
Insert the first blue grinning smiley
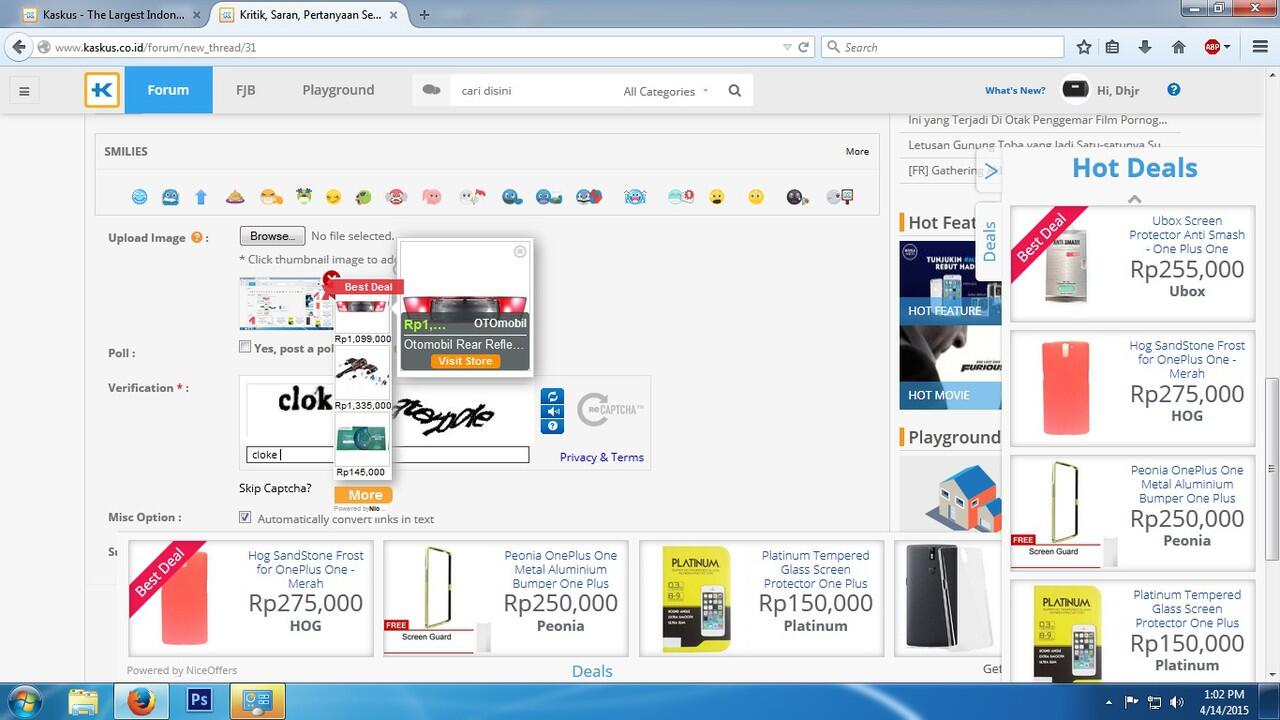(x=140, y=197)
